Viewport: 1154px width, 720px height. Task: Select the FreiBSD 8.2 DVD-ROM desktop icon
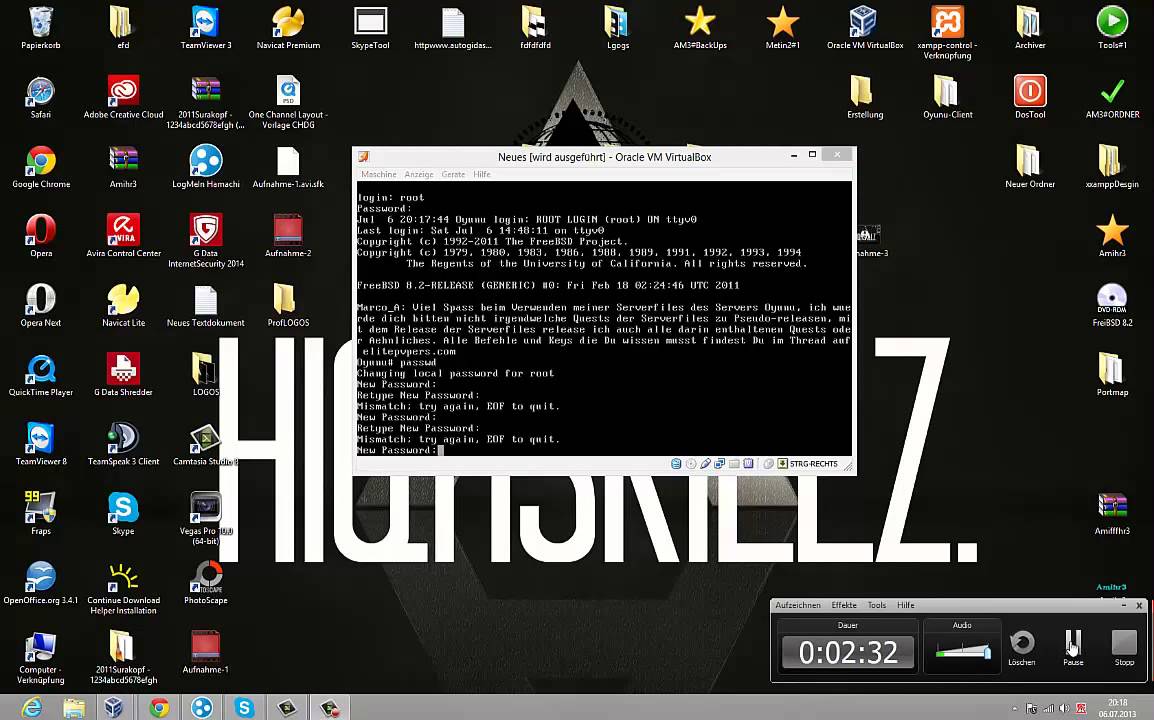click(x=1112, y=305)
